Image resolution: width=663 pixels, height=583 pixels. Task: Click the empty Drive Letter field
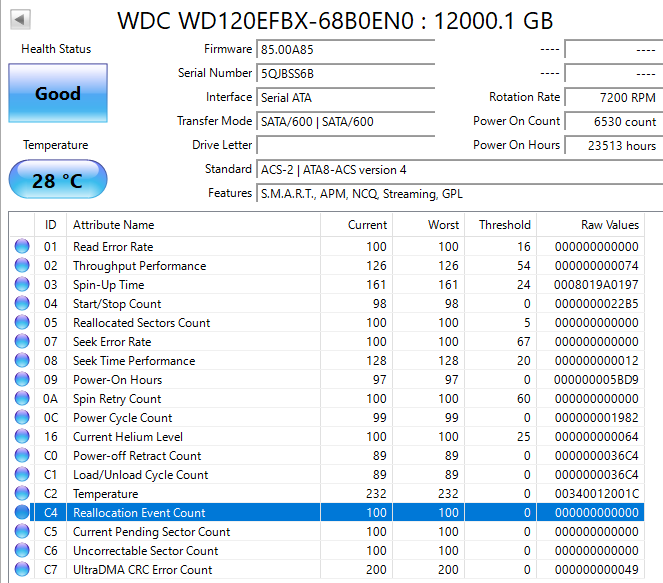point(345,146)
